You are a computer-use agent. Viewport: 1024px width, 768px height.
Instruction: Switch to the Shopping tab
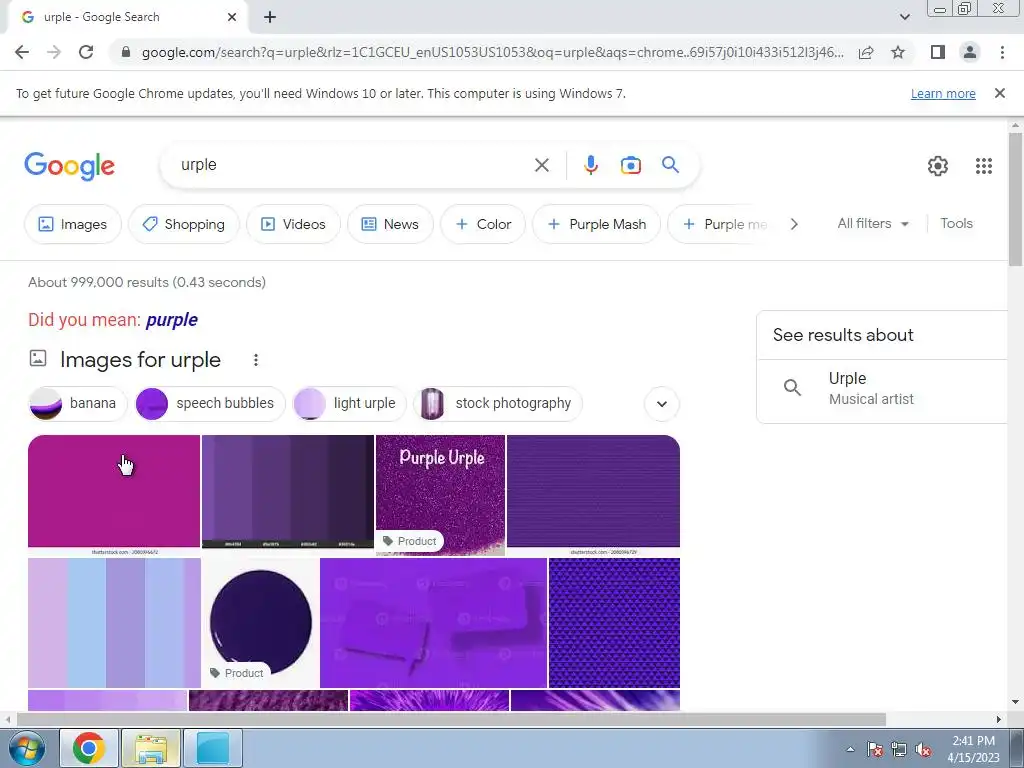coord(184,224)
